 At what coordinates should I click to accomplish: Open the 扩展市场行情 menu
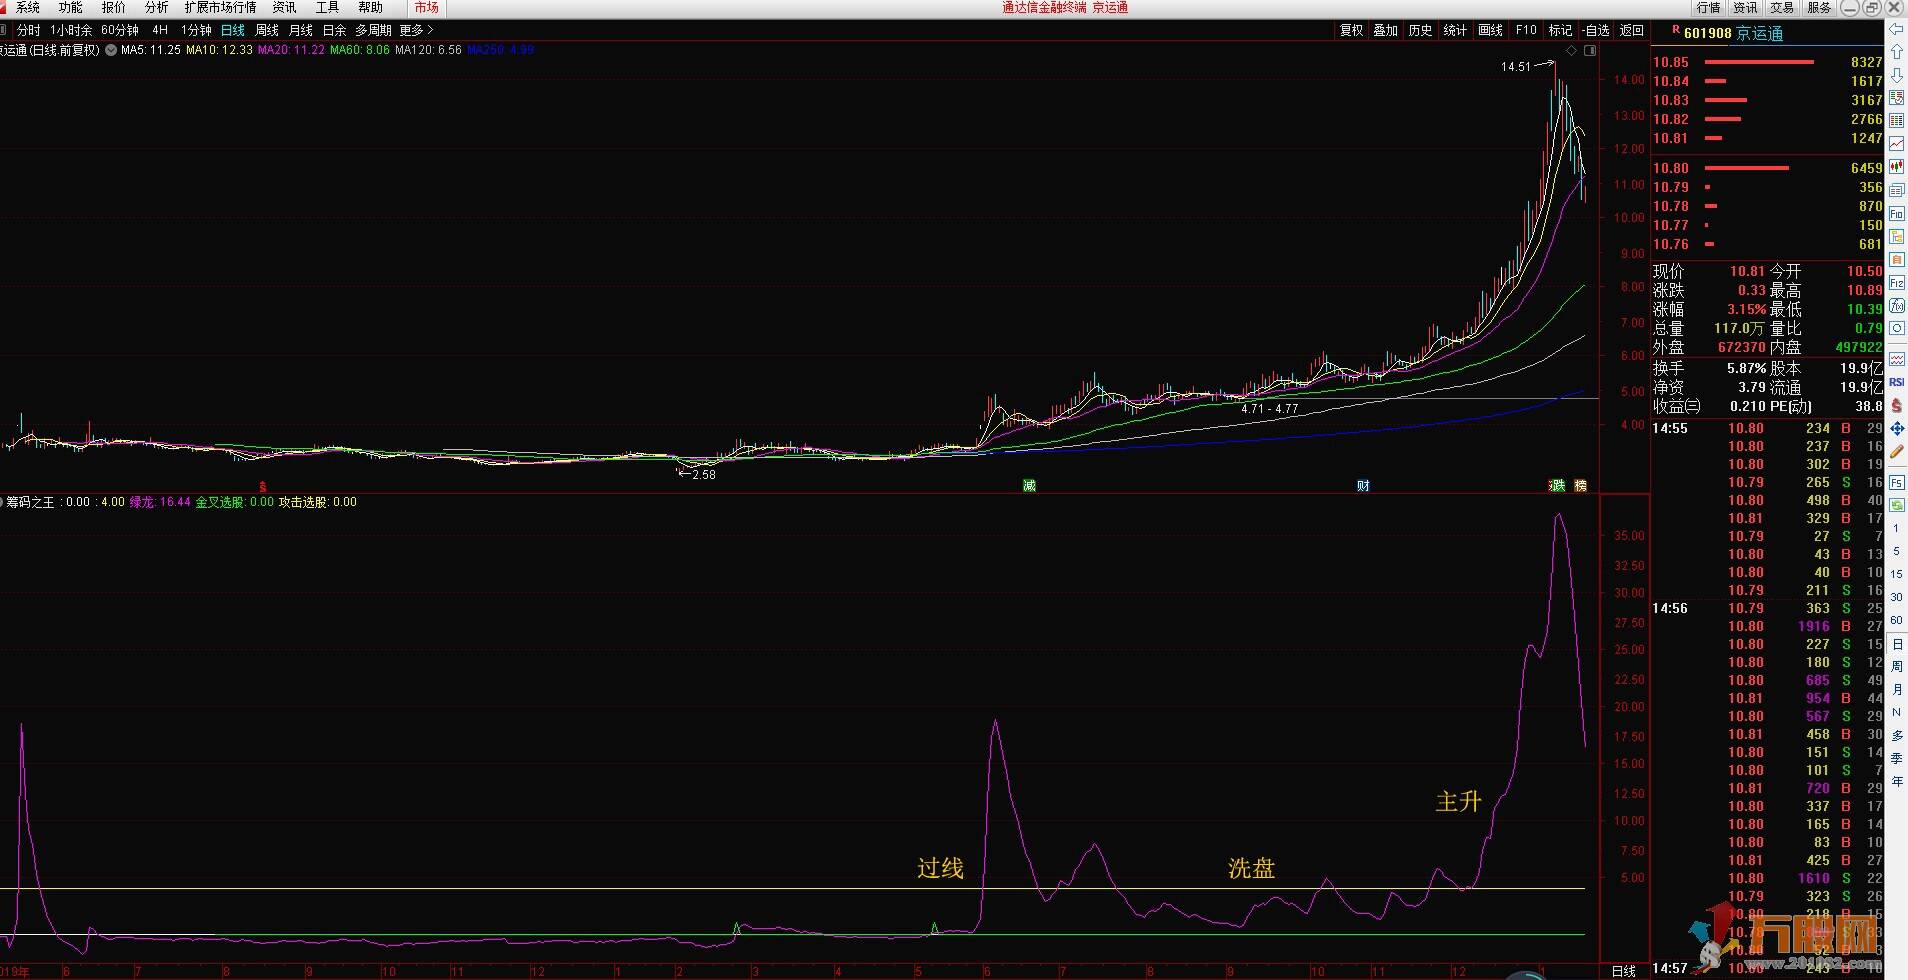[220, 8]
